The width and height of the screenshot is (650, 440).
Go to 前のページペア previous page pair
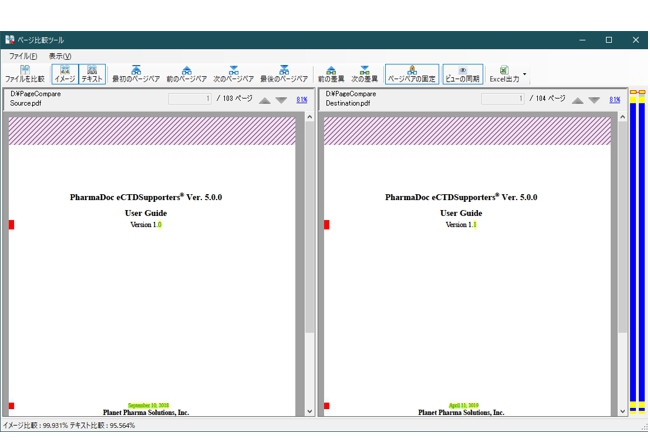pos(187,74)
